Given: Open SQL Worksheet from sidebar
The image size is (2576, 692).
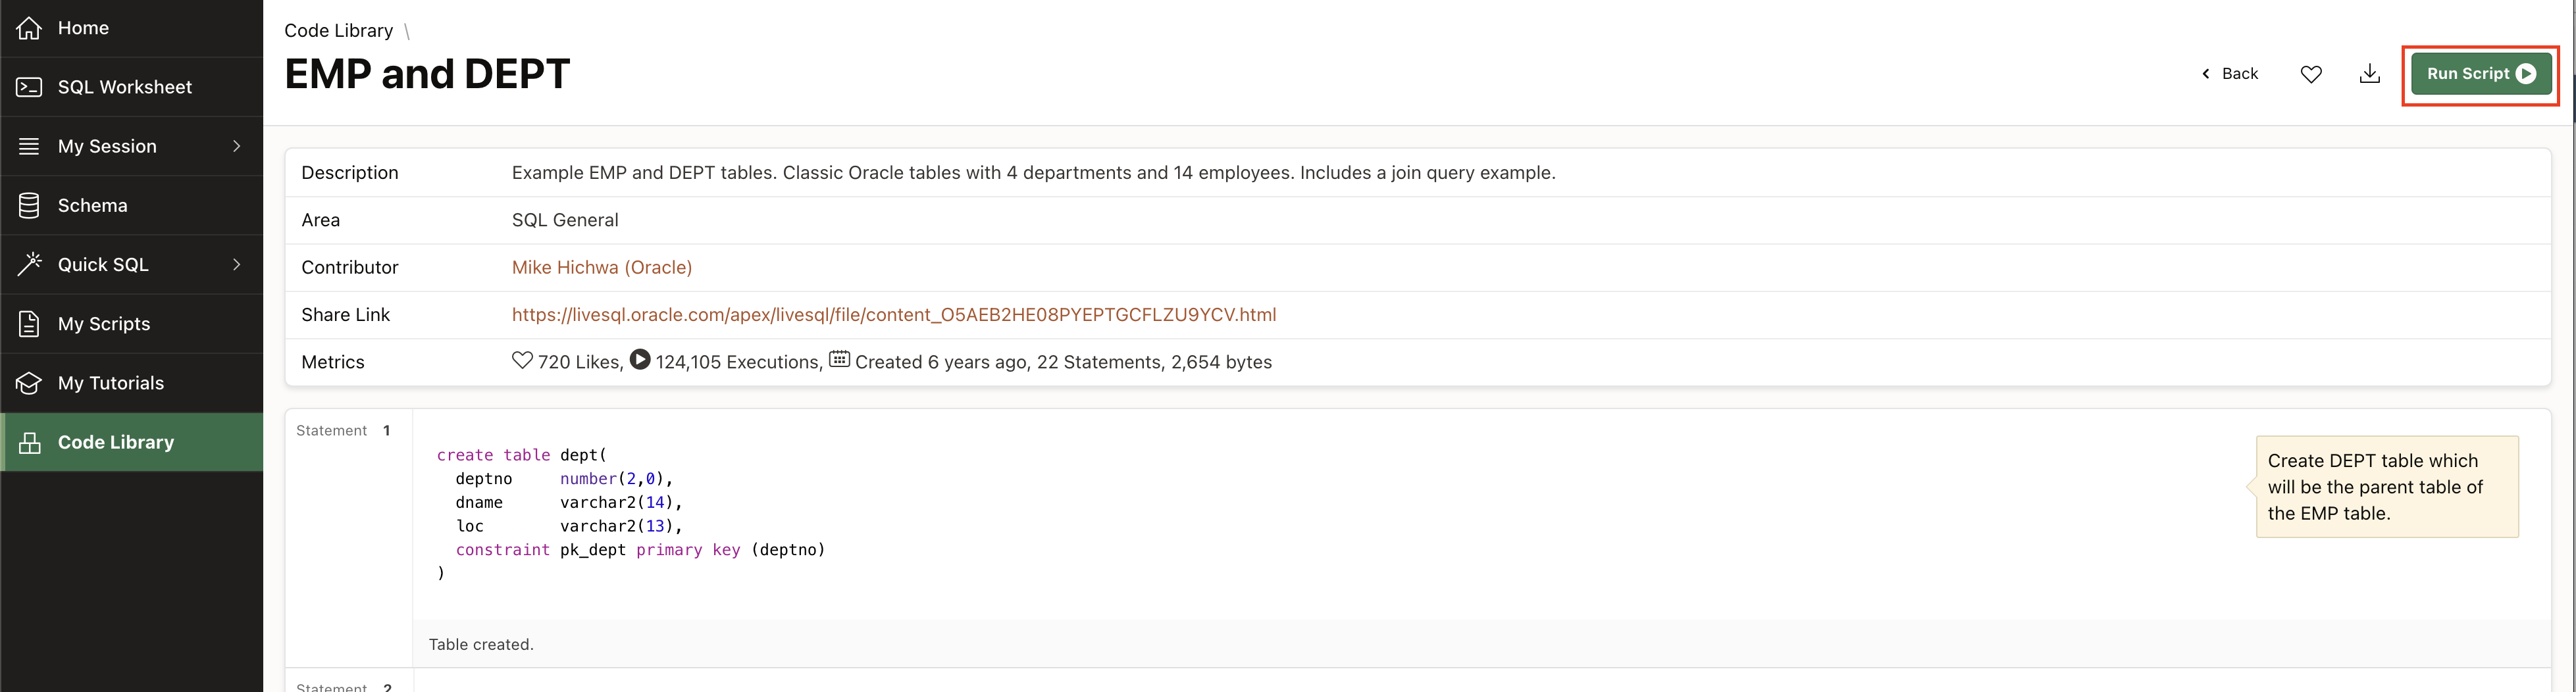Looking at the screenshot, I should click(131, 87).
